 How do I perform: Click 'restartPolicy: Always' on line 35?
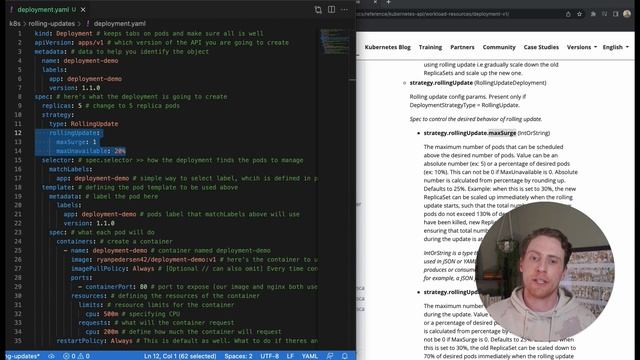[94, 341]
